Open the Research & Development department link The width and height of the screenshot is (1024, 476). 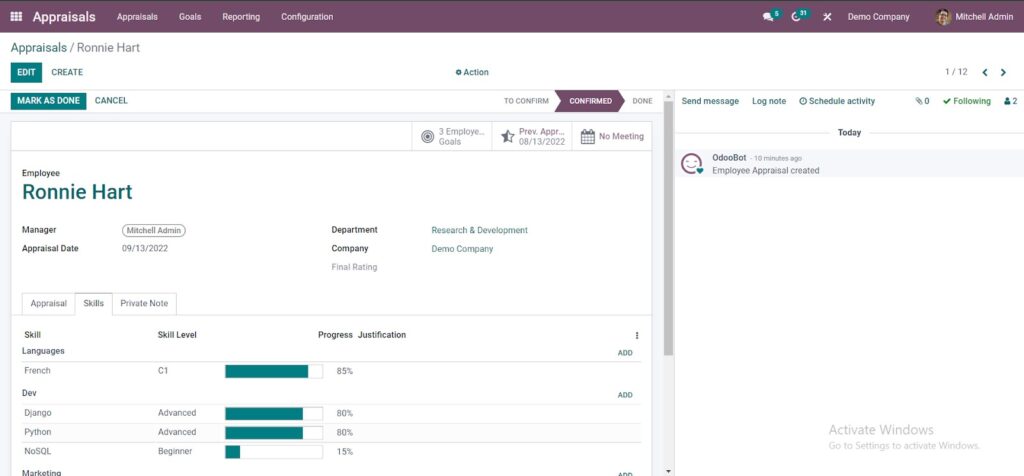pos(479,230)
